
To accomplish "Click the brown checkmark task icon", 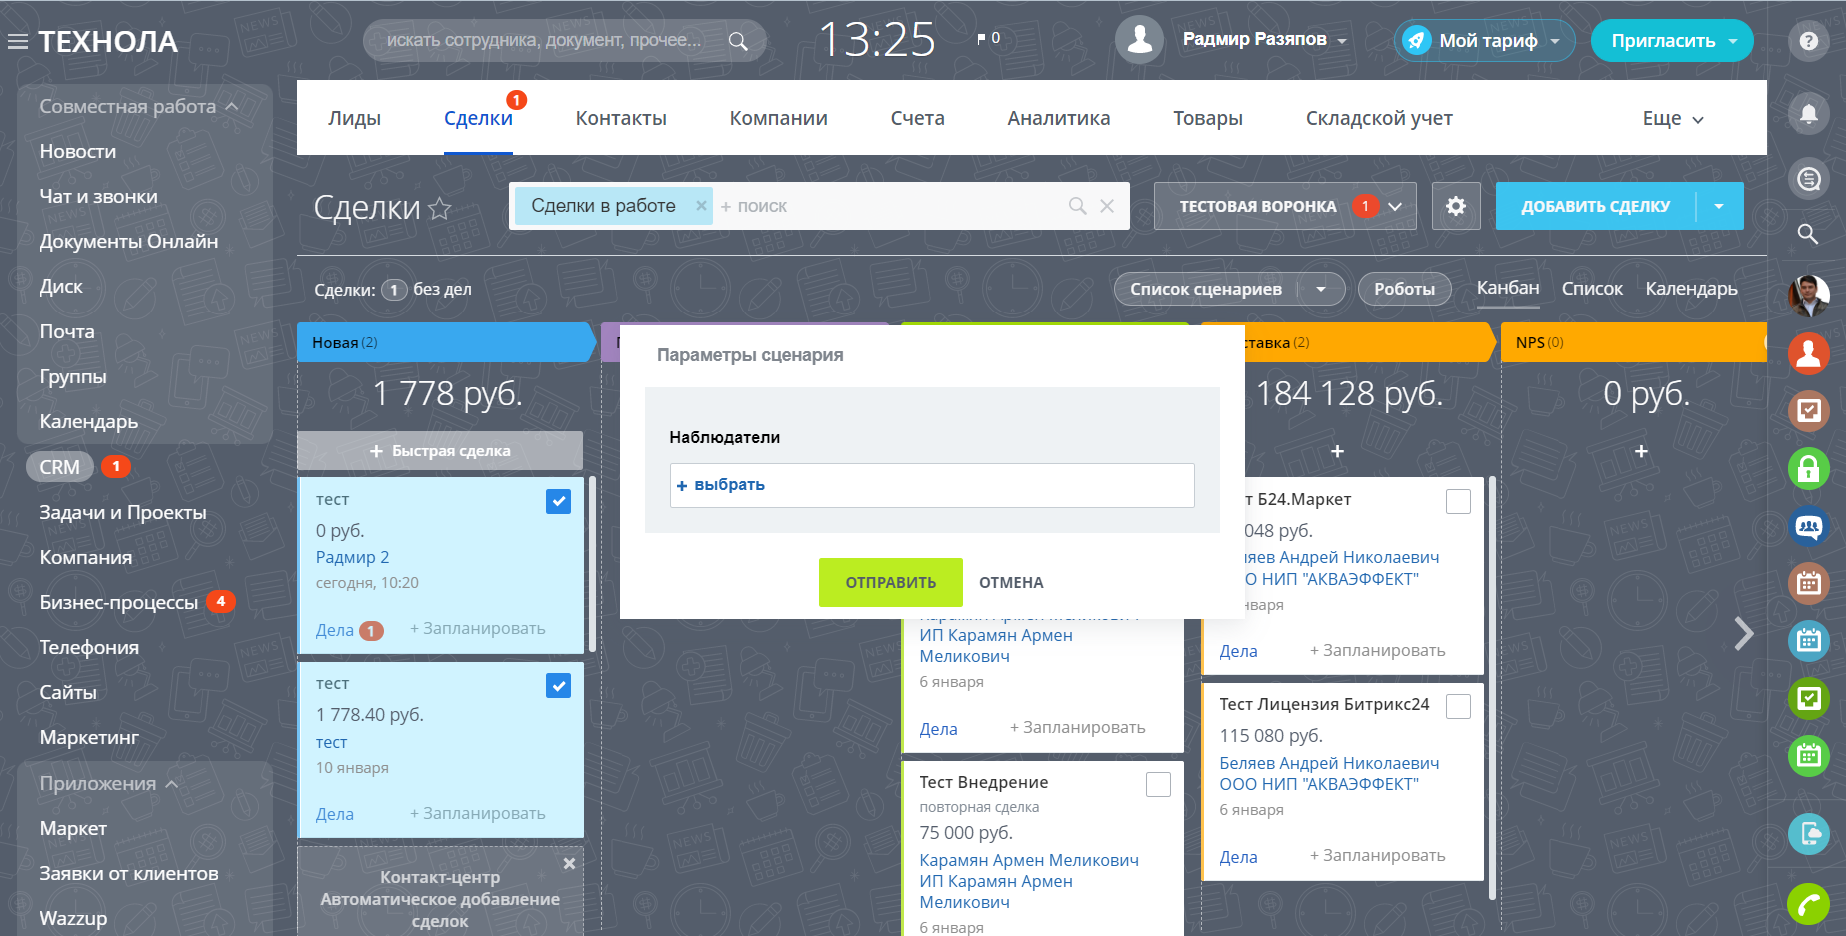I will tap(1809, 410).
